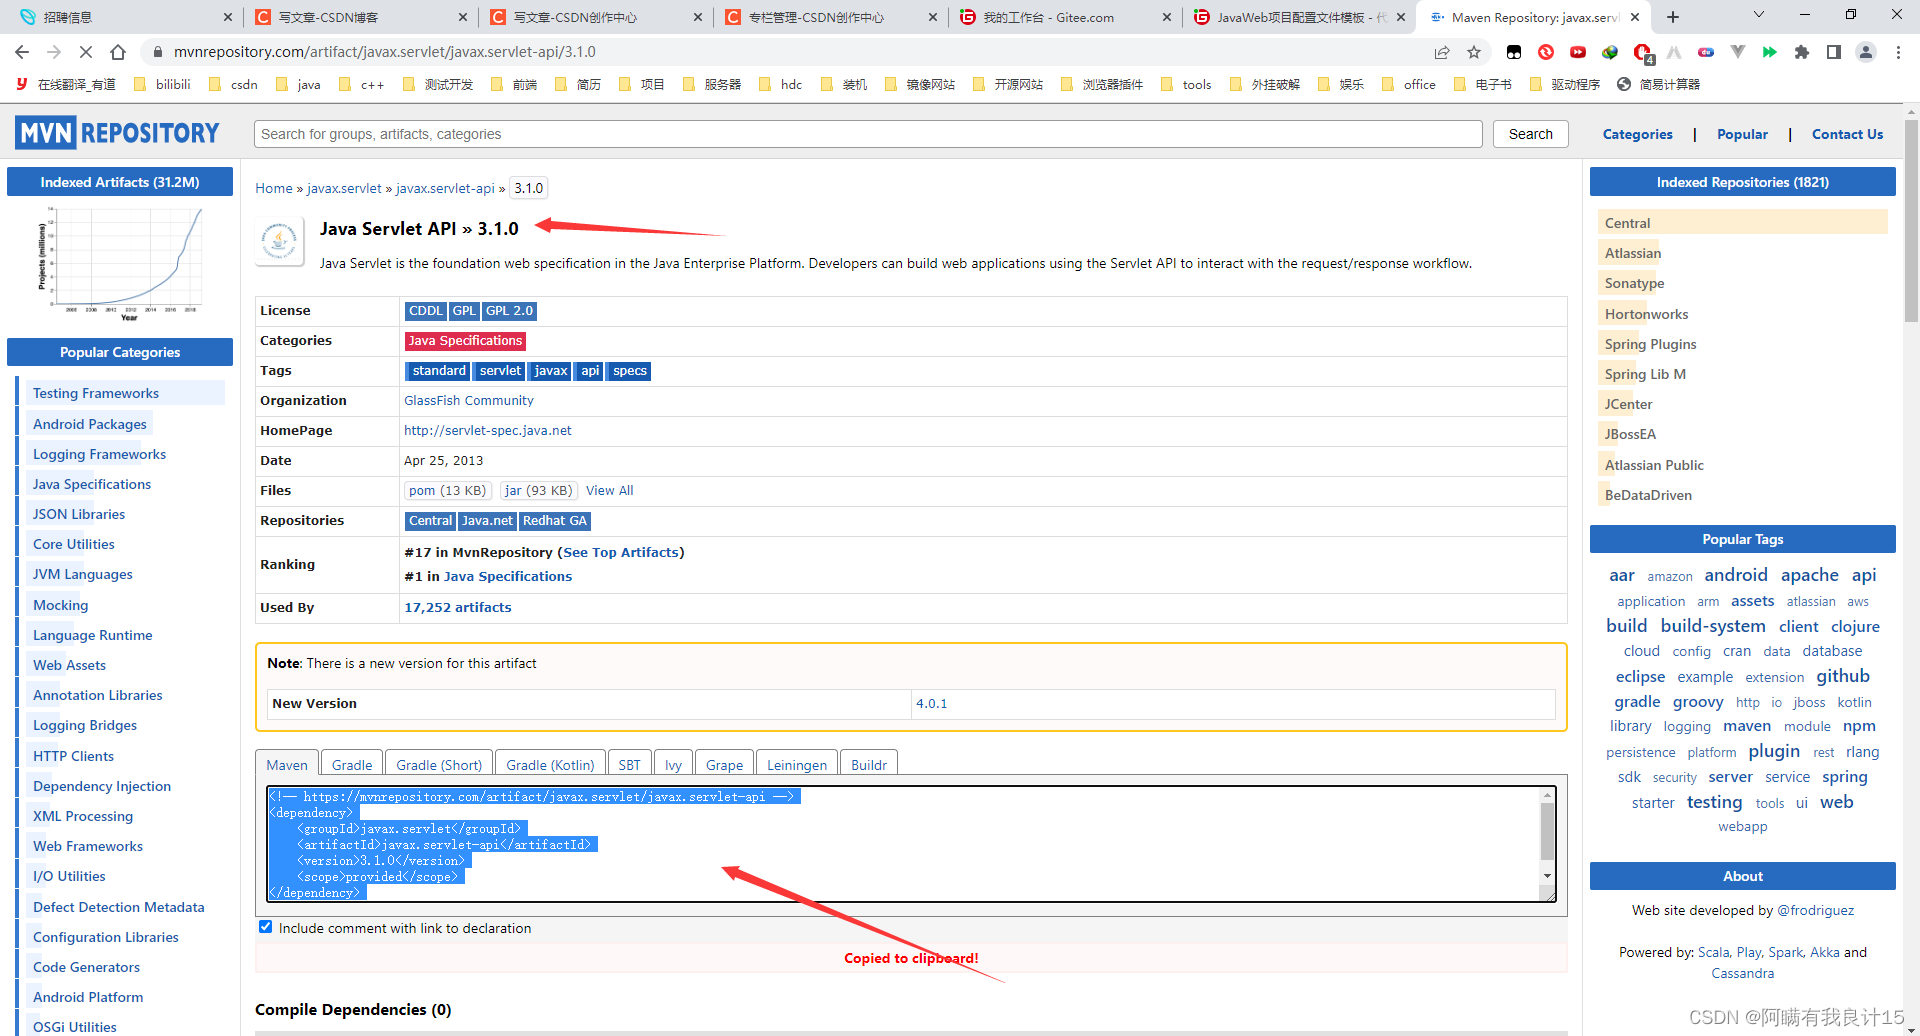Screen dimensions: 1920x1036
Task: Open the Tampermonkey extension icon
Action: (1514, 52)
